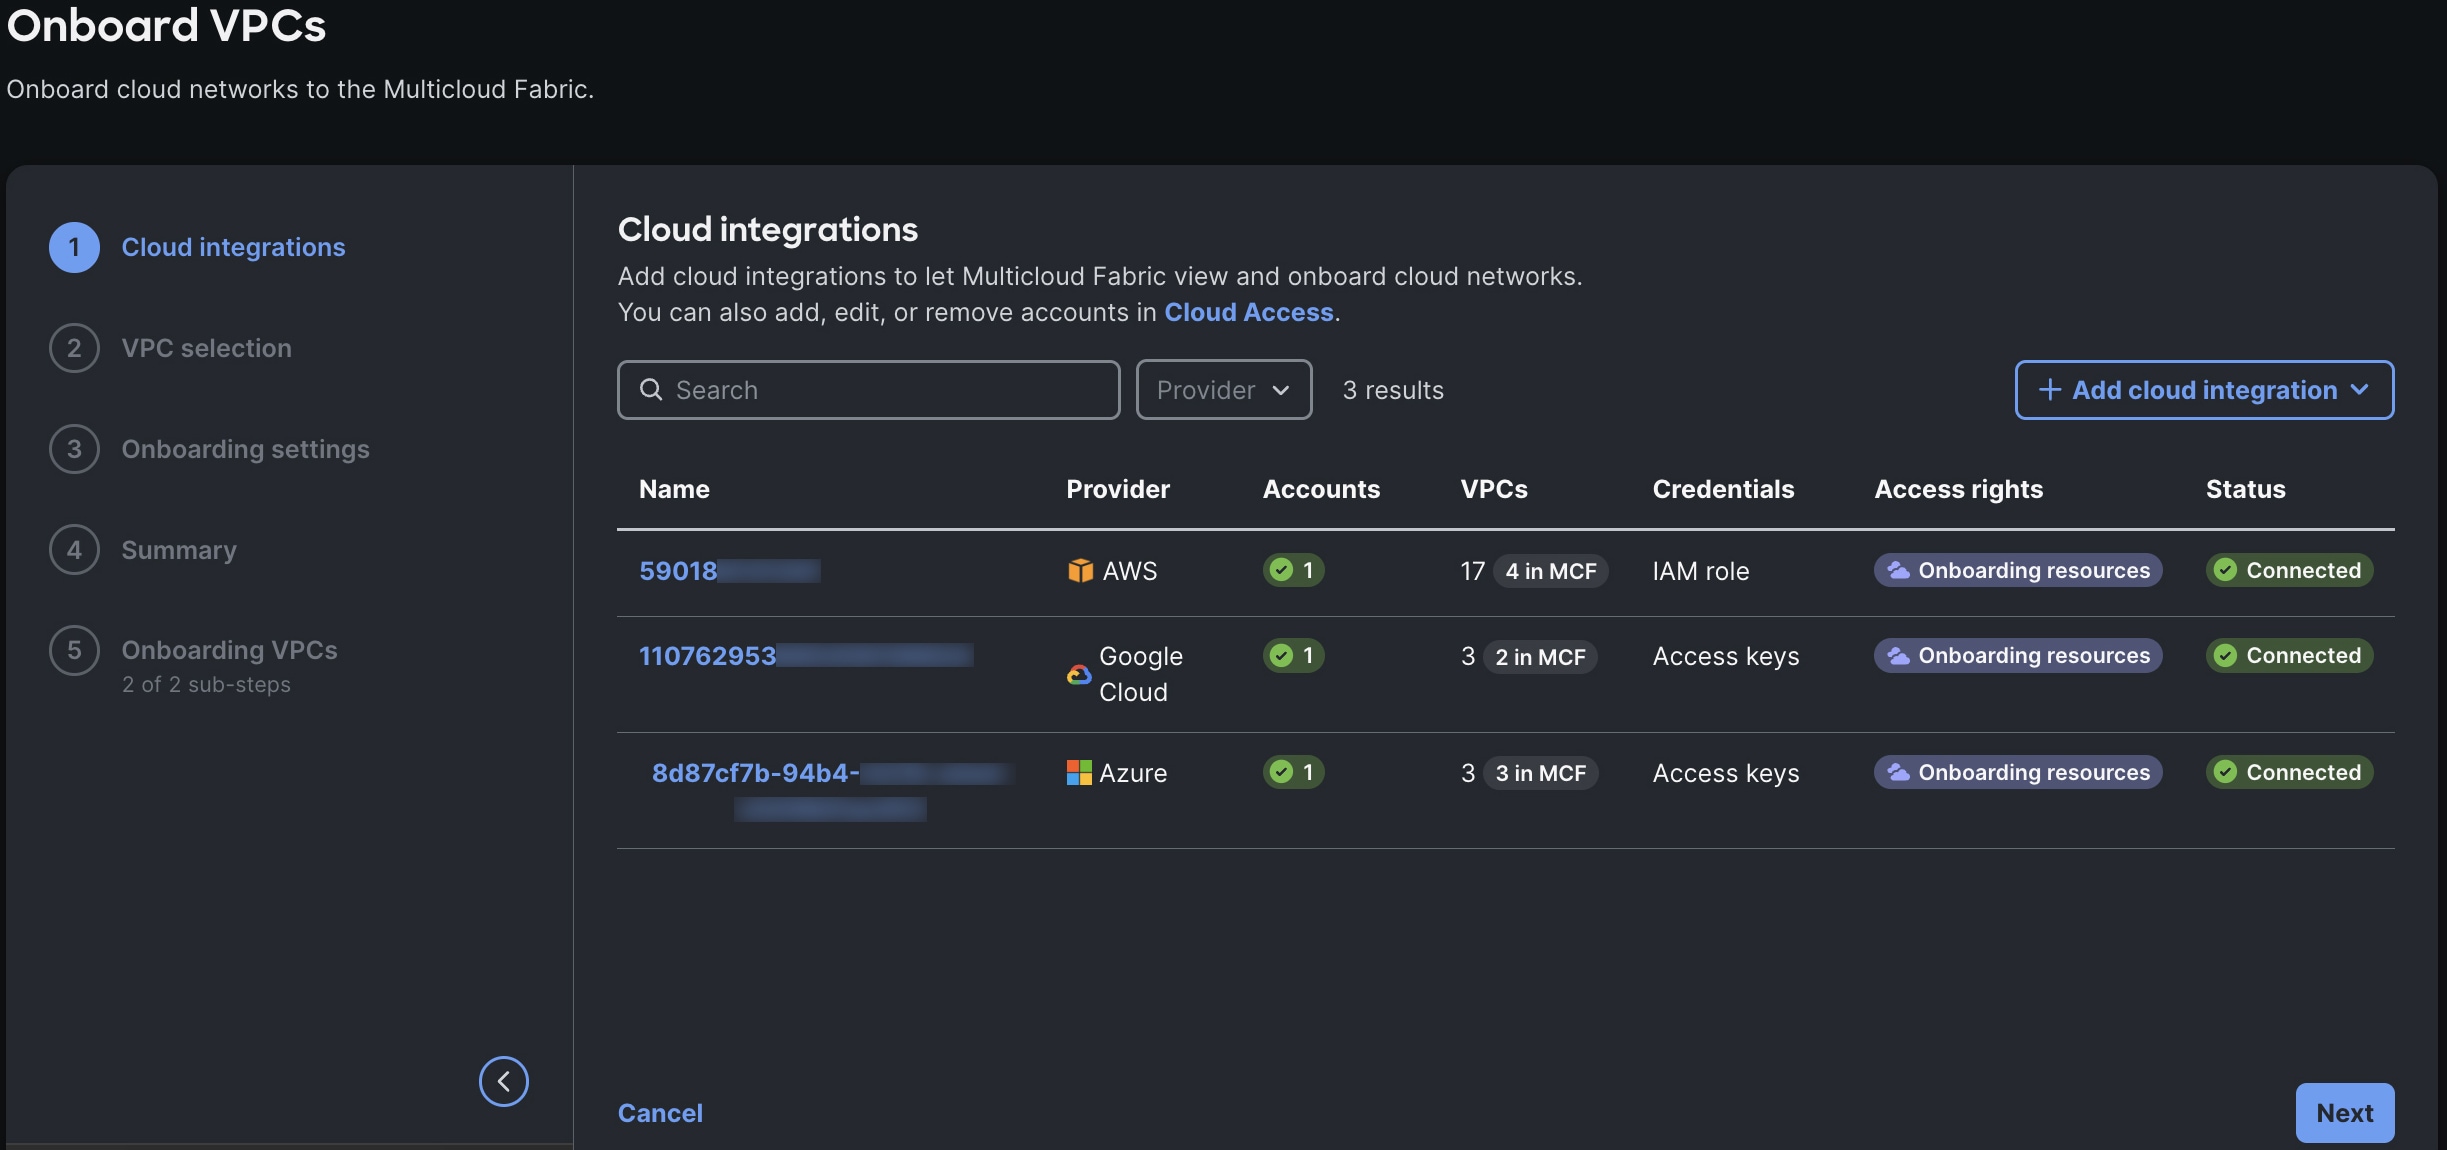The height and width of the screenshot is (1150, 2447).
Task: Open the Provider filter dropdown
Action: tap(1224, 389)
